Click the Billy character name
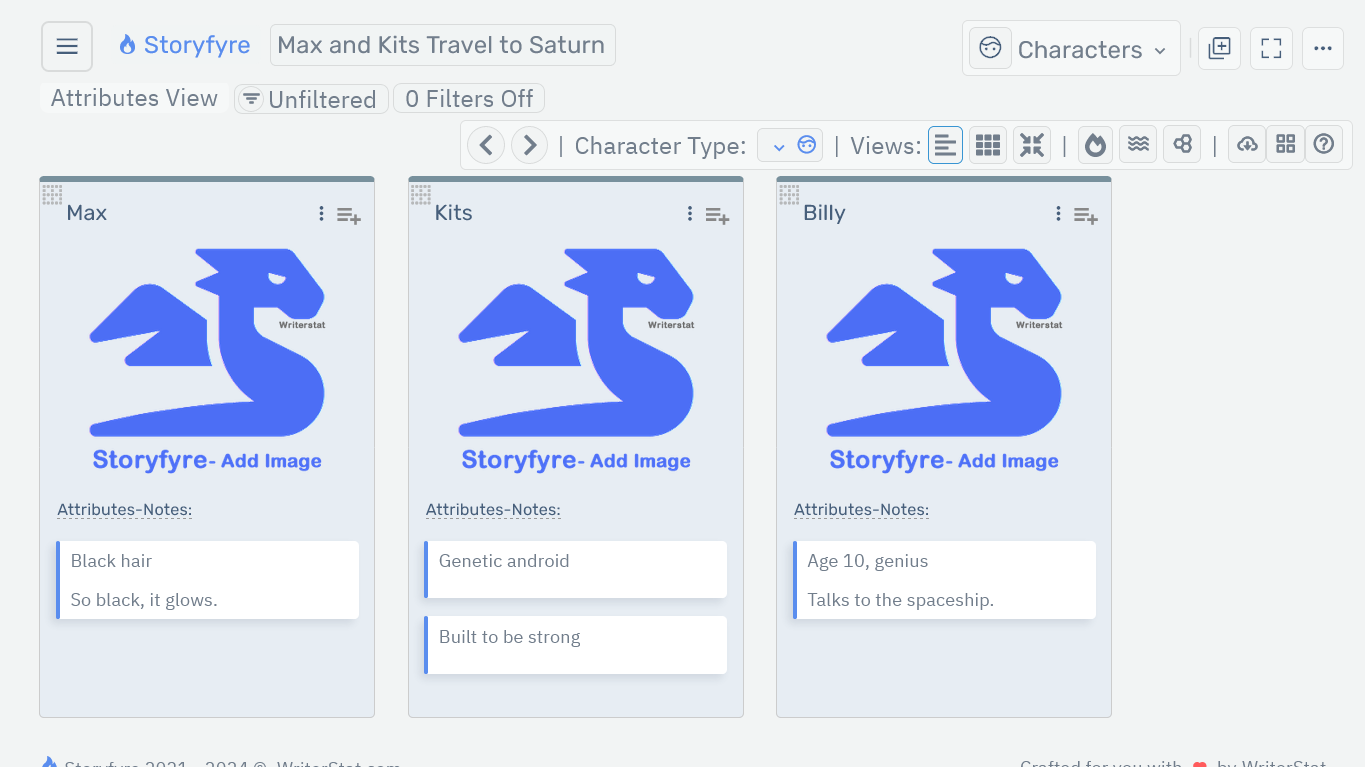This screenshot has height=767, width=1365. [825, 213]
